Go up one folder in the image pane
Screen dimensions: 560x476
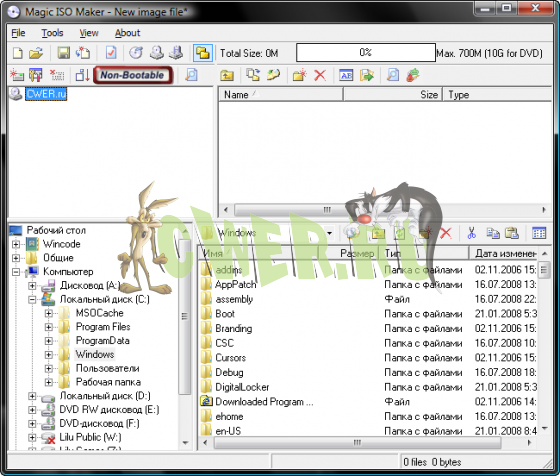(227, 75)
